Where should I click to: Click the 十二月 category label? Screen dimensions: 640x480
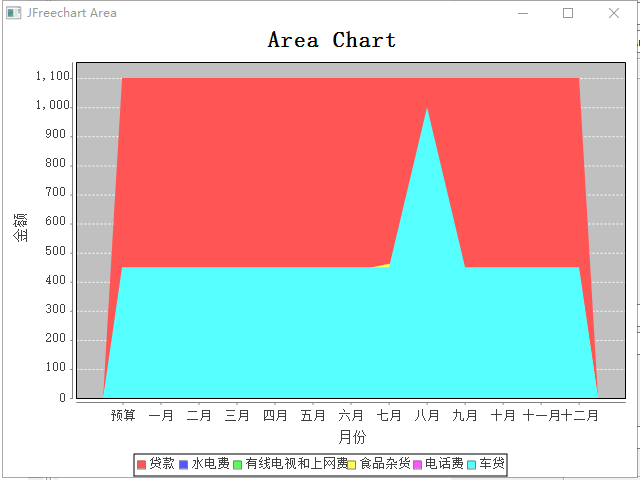580,416
